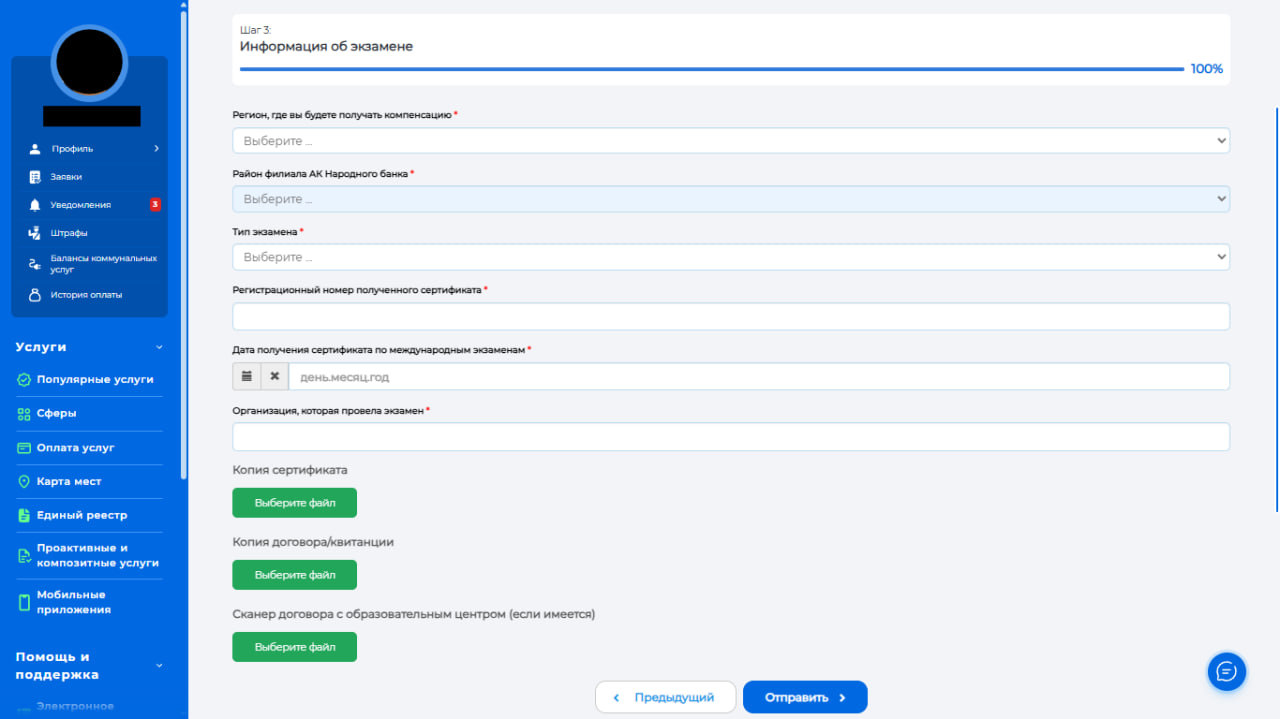Go to Popular services (Популярные услуги)
Screen dimensions: 1280x719
click(94, 380)
